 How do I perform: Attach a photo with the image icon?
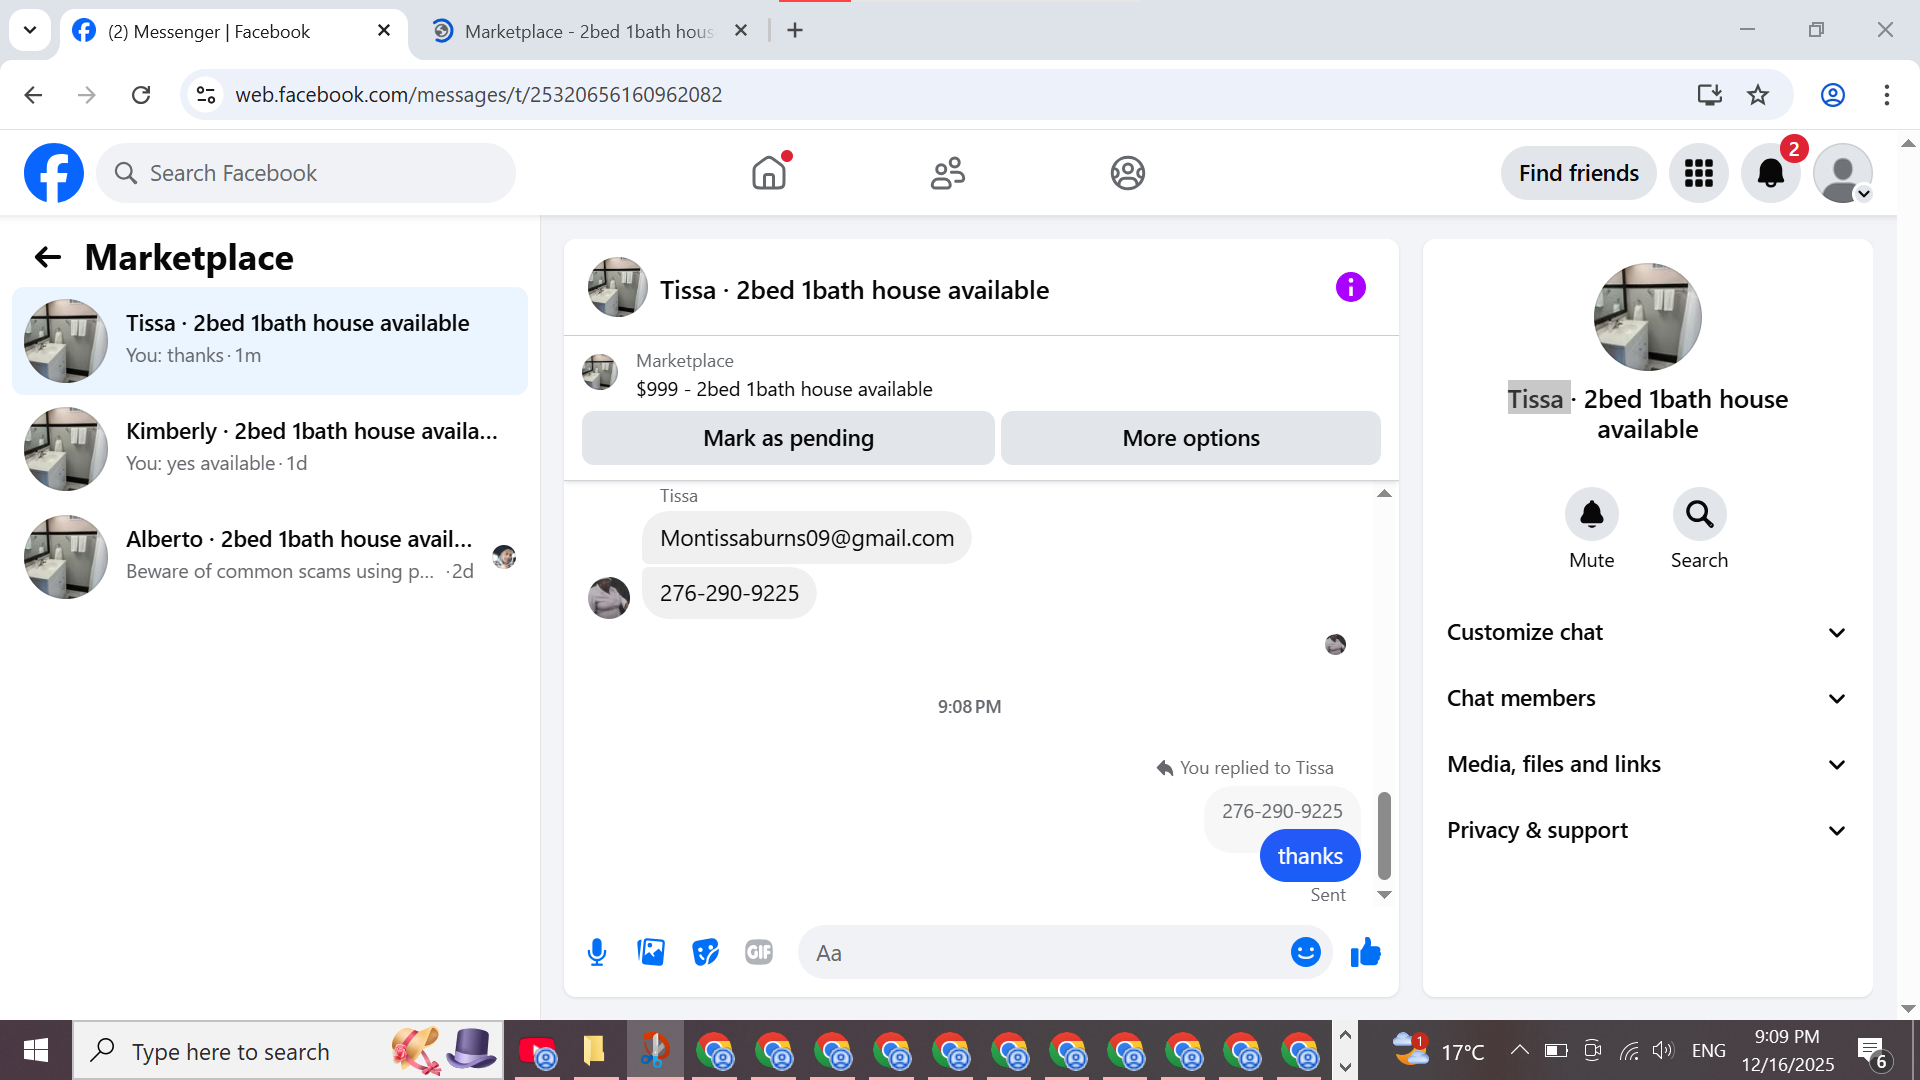pos(651,952)
